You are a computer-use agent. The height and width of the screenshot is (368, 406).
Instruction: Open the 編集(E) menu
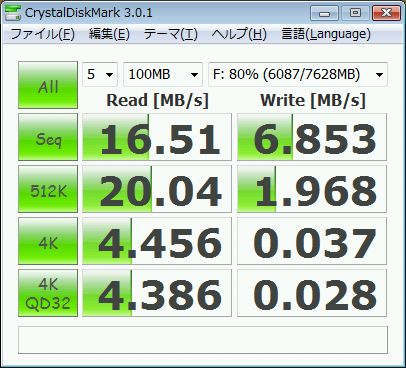coord(109,34)
